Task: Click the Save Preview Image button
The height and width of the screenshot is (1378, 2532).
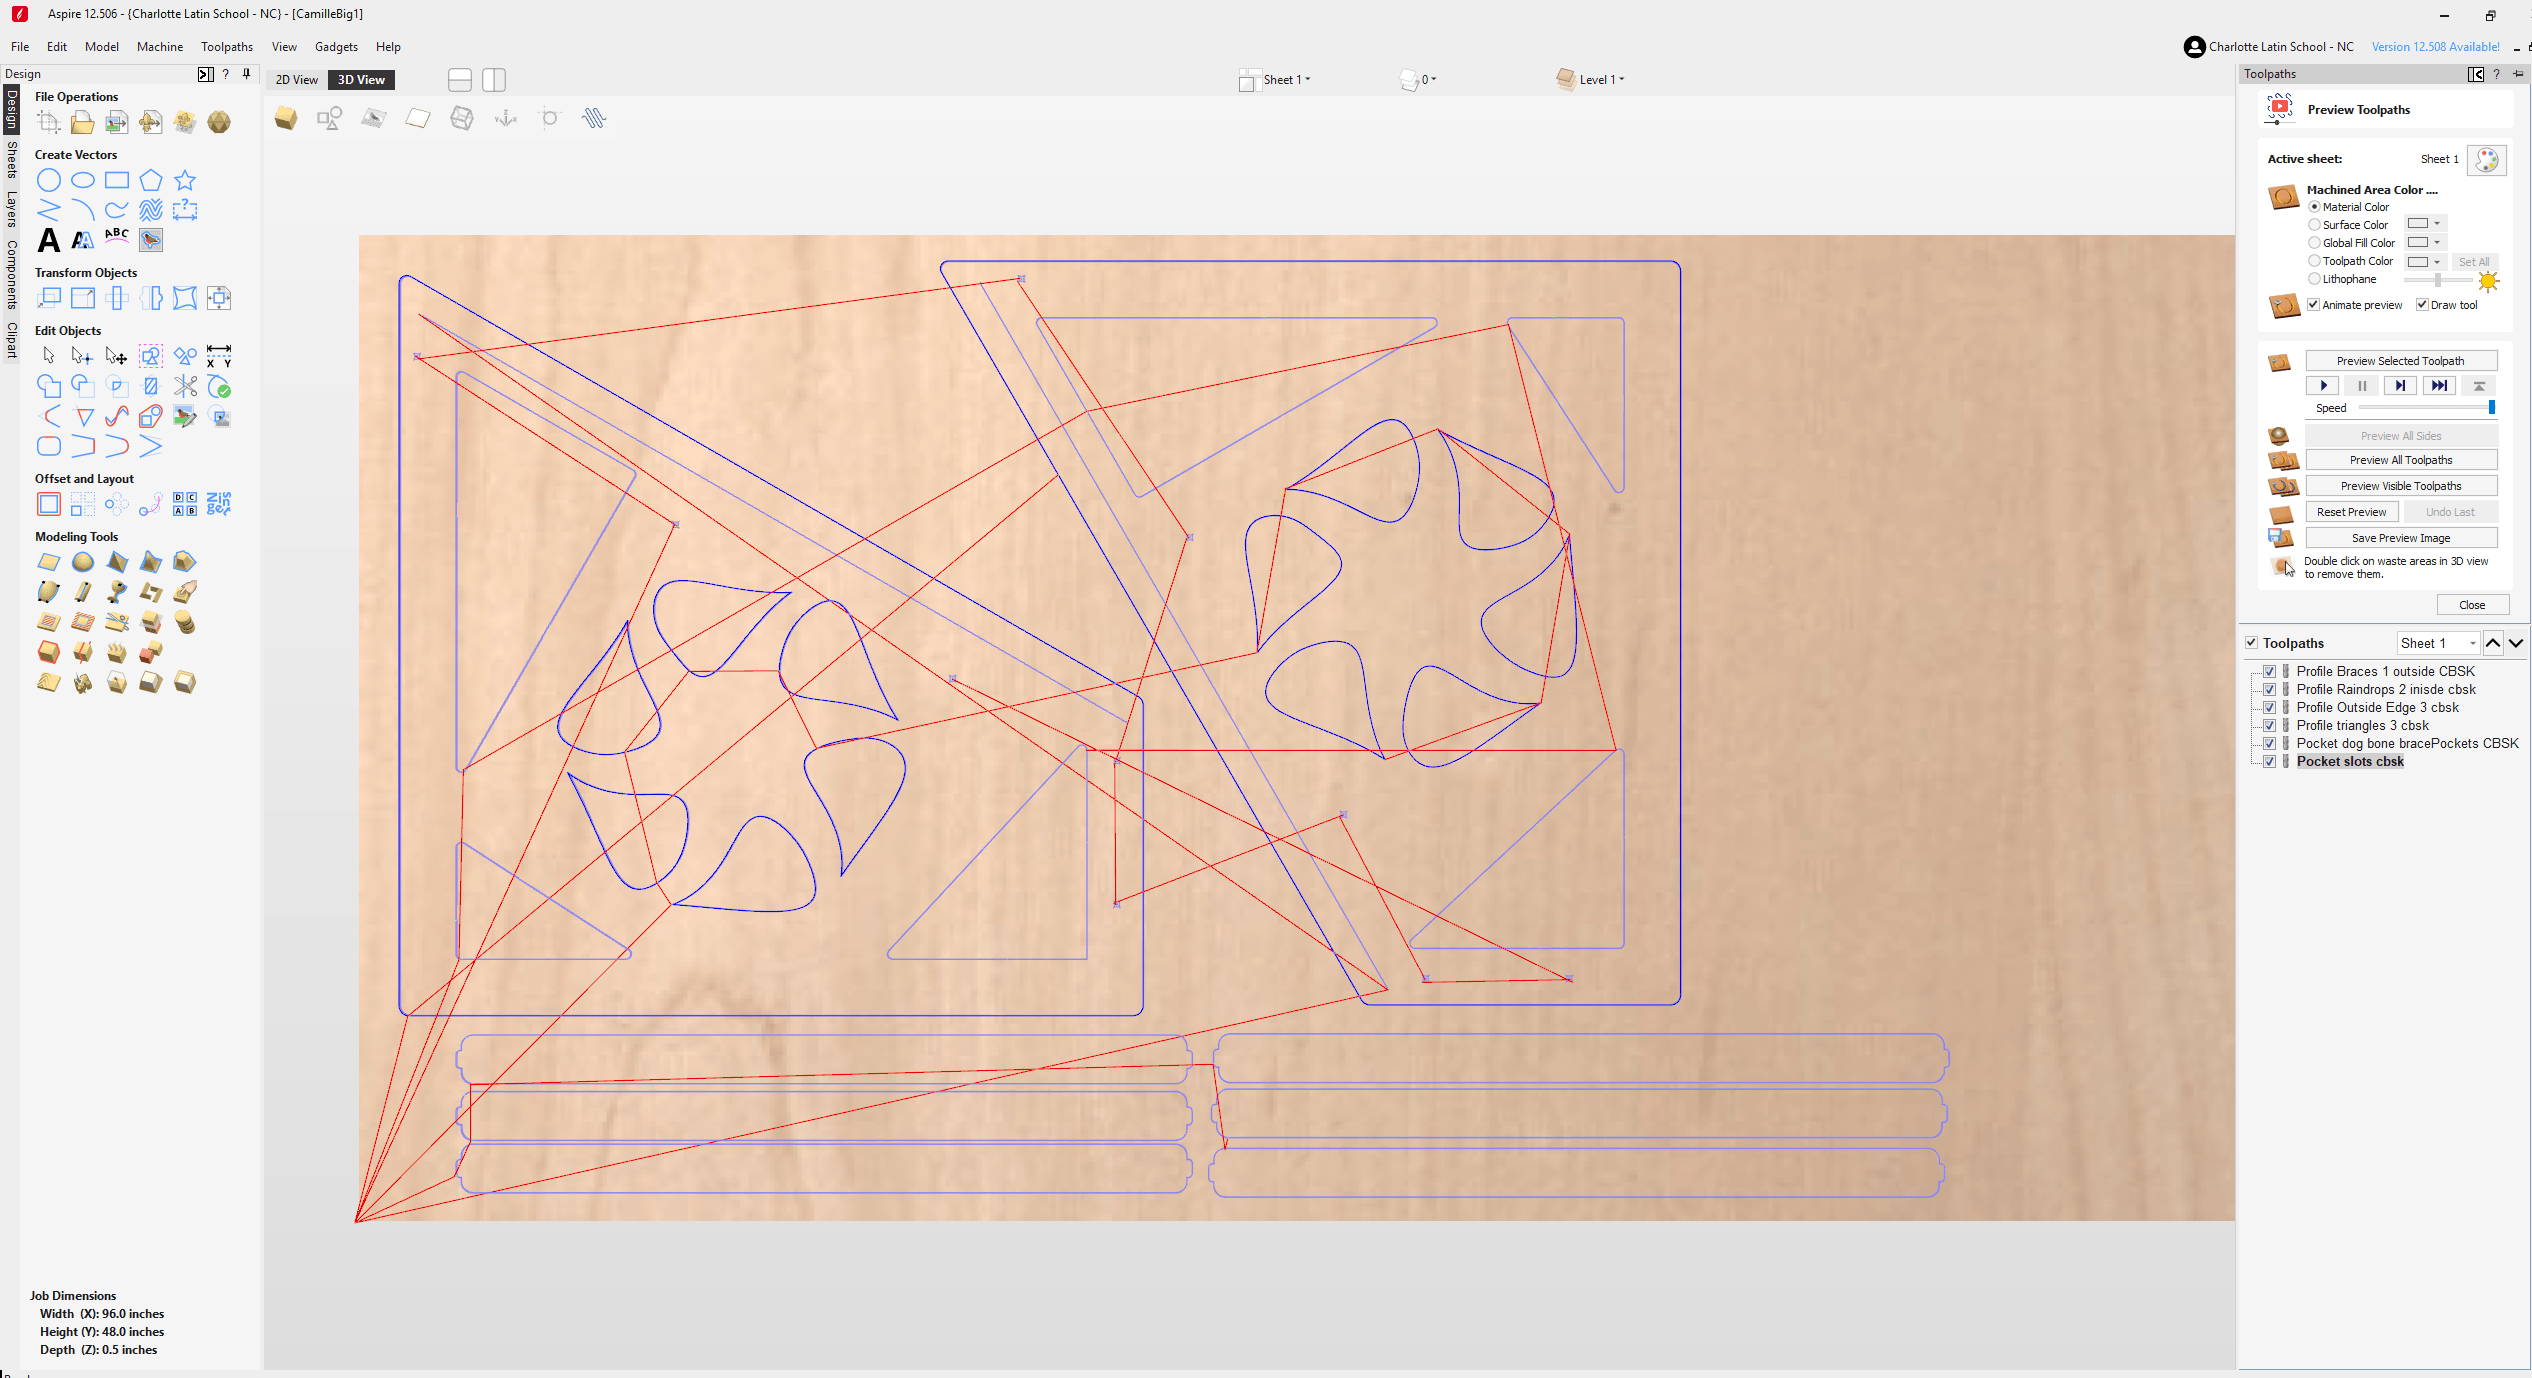Action: tap(2401, 537)
